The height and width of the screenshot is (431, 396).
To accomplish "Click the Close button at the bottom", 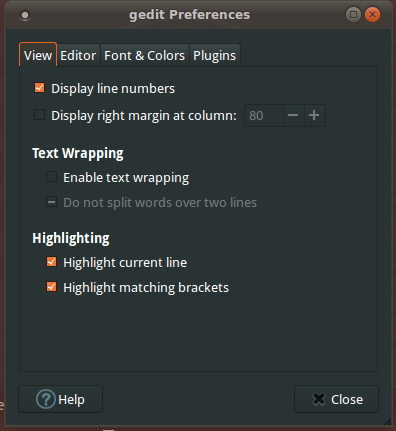I will [336, 399].
